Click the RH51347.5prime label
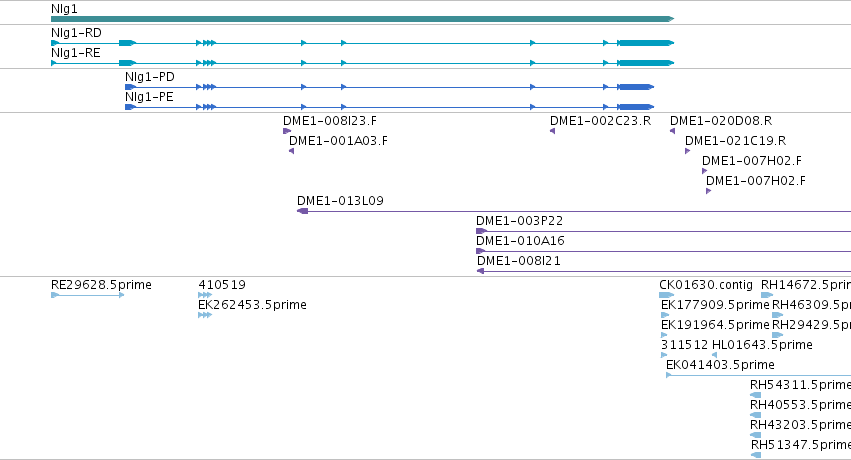 click(x=801, y=445)
